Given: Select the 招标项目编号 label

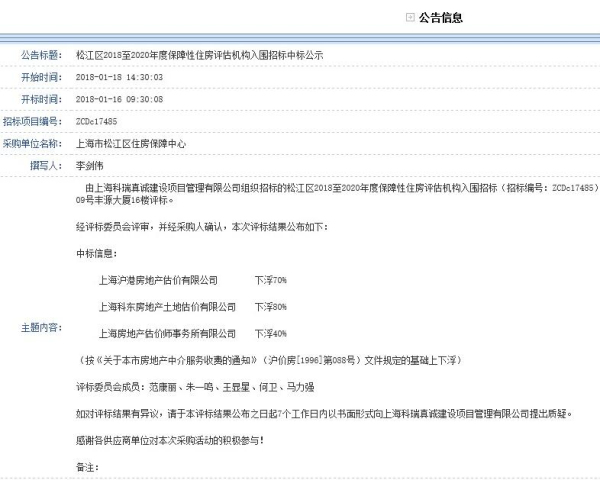Looking at the screenshot, I should click(x=33, y=121).
